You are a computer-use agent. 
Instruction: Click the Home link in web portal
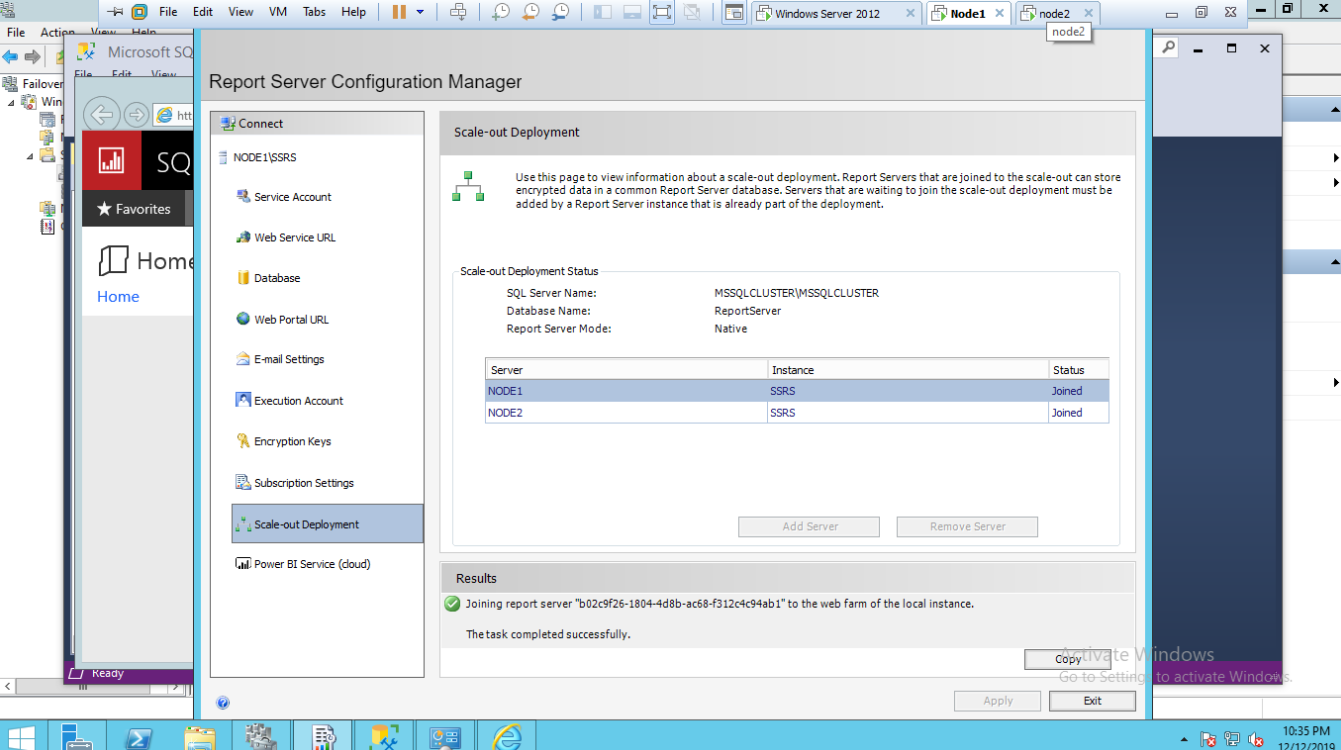118,296
